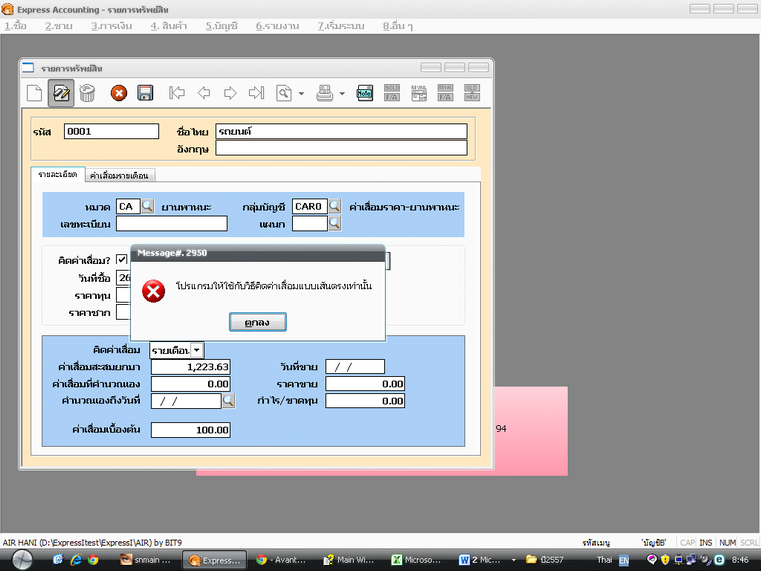Image resolution: width=761 pixels, height=571 pixels.
Task: Click the red cancel icon in toolbar
Action: point(118,93)
